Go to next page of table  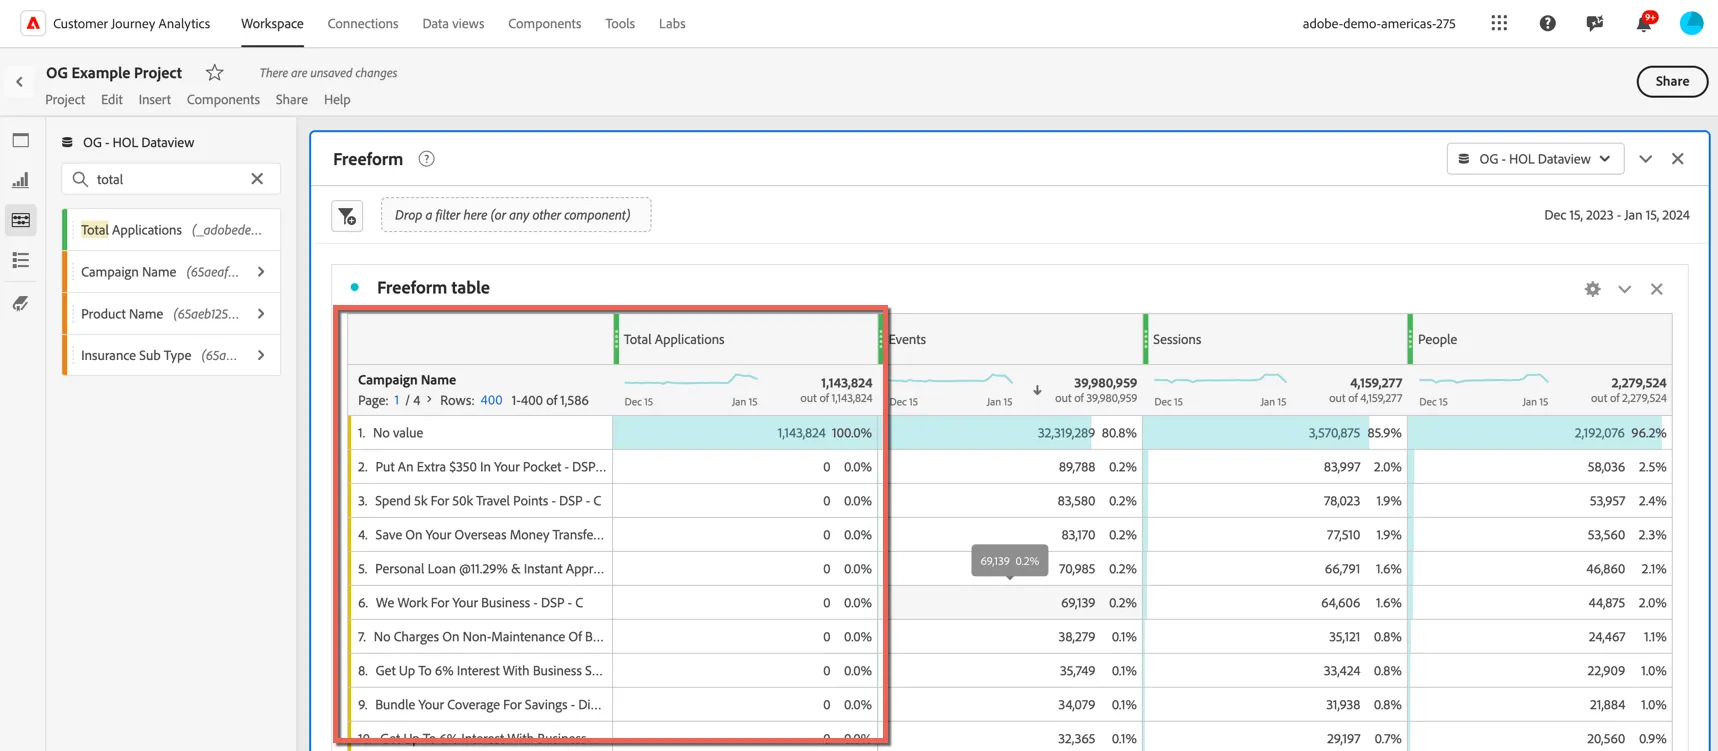pyautogui.click(x=430, y=399)
